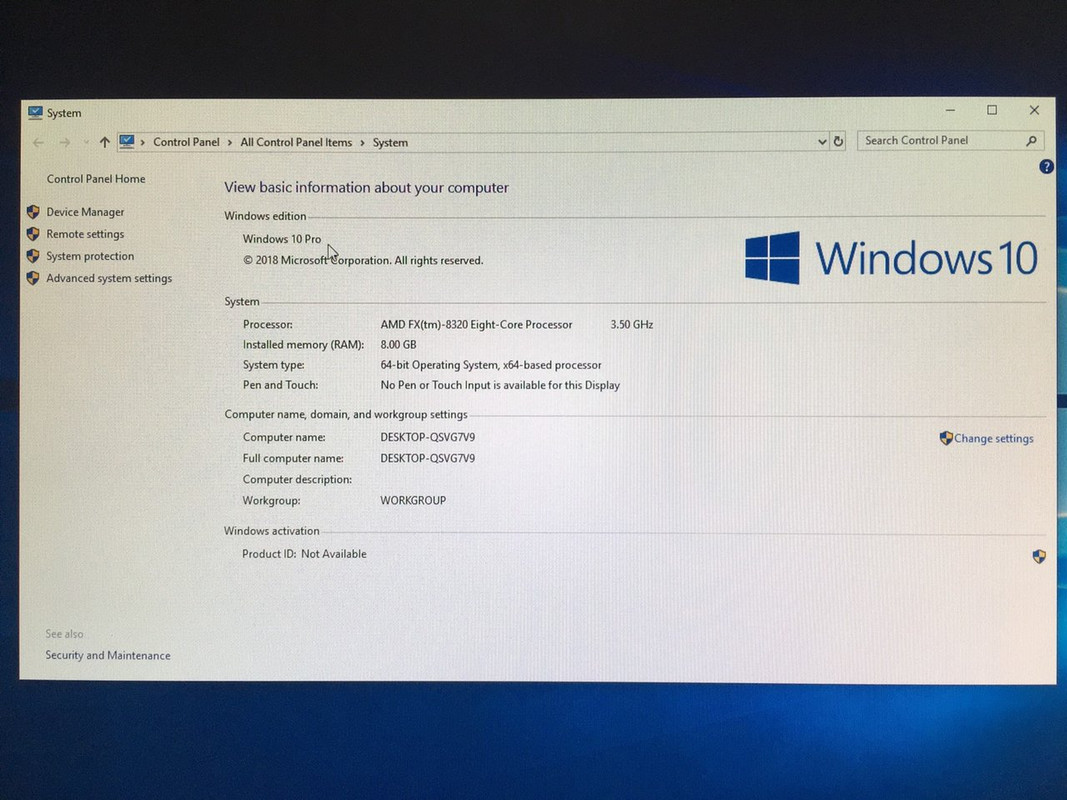Click shield icon next to System protection
This screenshot has width=1067, height=800.
(33, 256)
